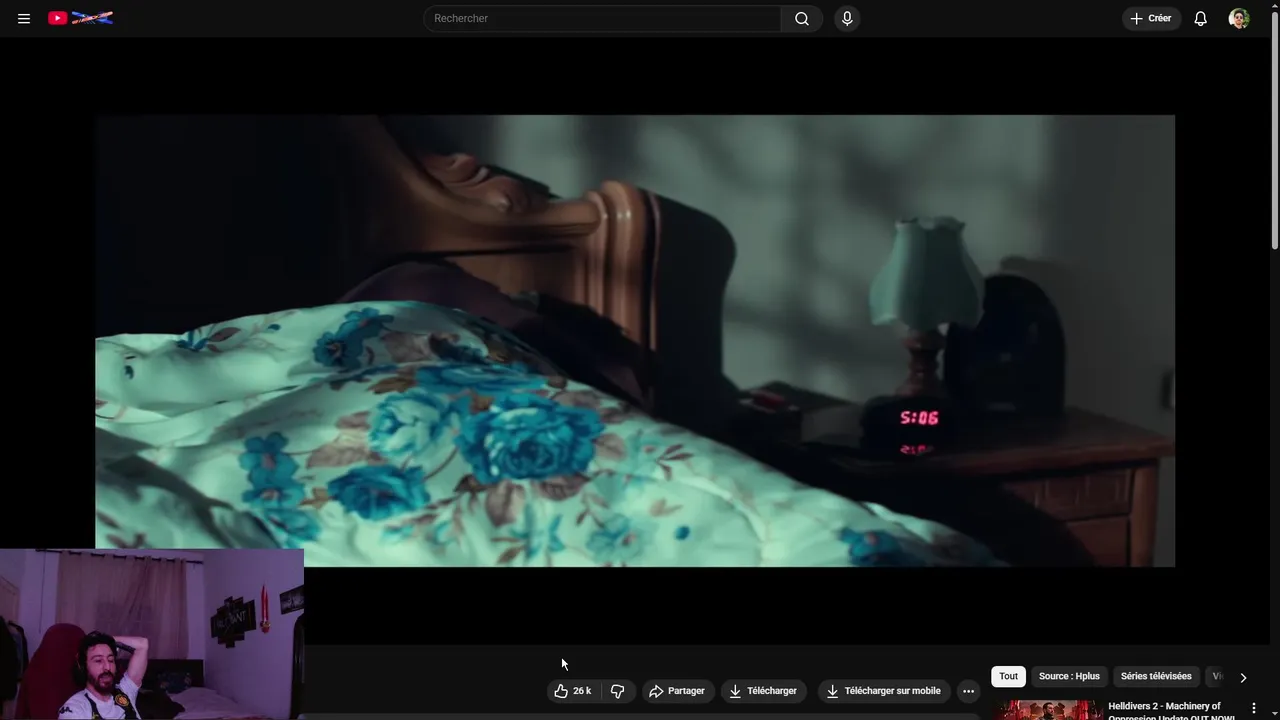Screen dimensions: 1280x720
Task: Open the Créer menu
Action: (1151, 18)
